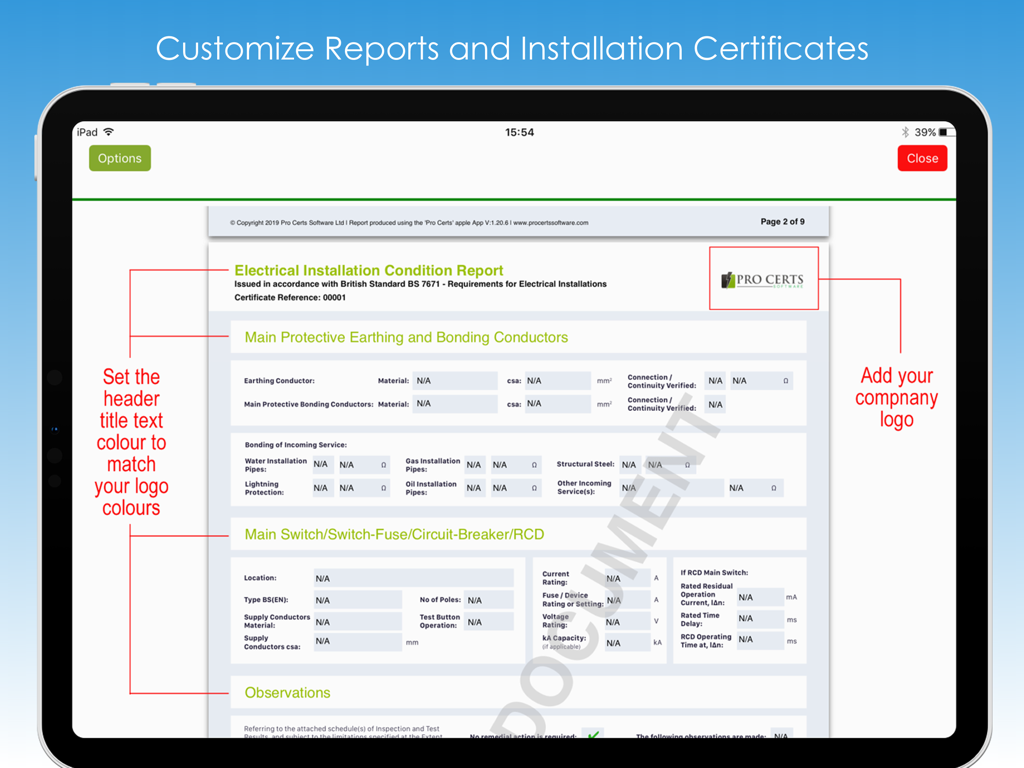Click the Add your company logo label
This screenshot has height=768, width=1024.
pos(896,398)
